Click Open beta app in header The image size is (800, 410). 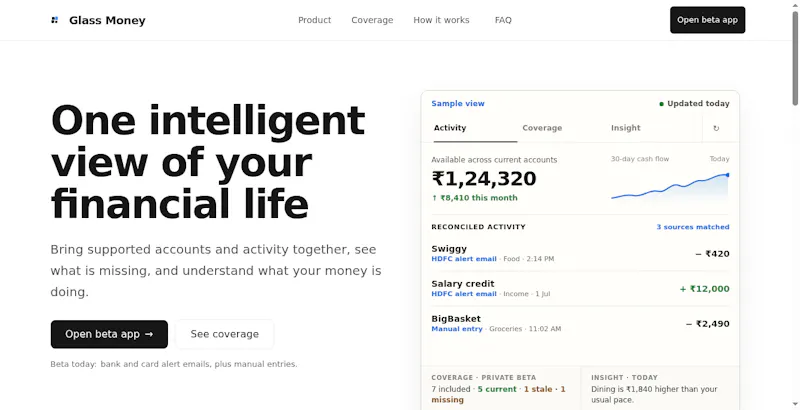click(707, 20)
